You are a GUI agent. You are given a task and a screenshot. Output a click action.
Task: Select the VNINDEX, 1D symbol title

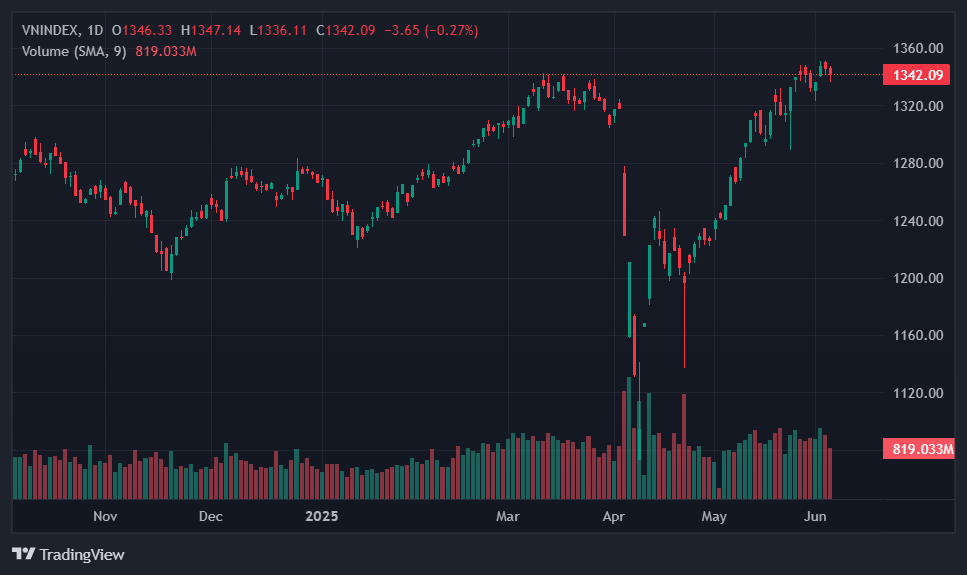(x=62, y=30)
